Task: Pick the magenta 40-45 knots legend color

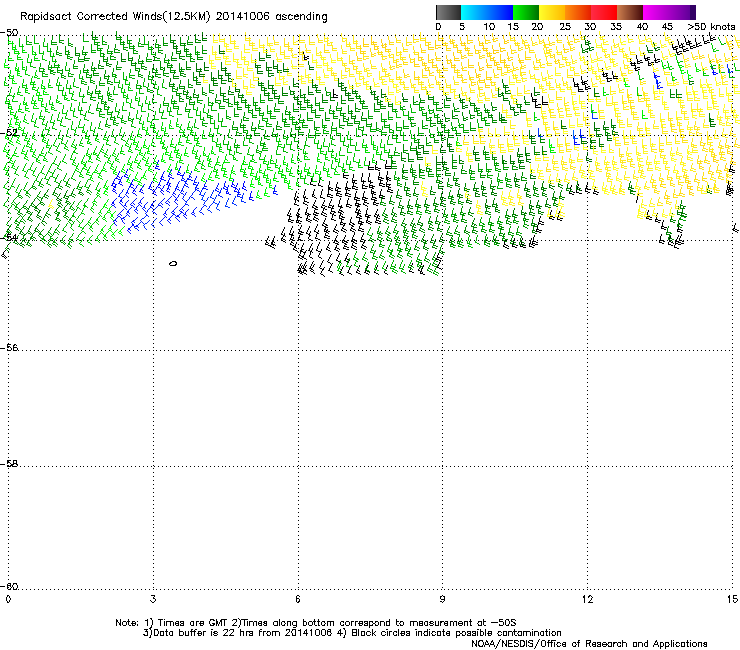Action: [x=656, y=12]
